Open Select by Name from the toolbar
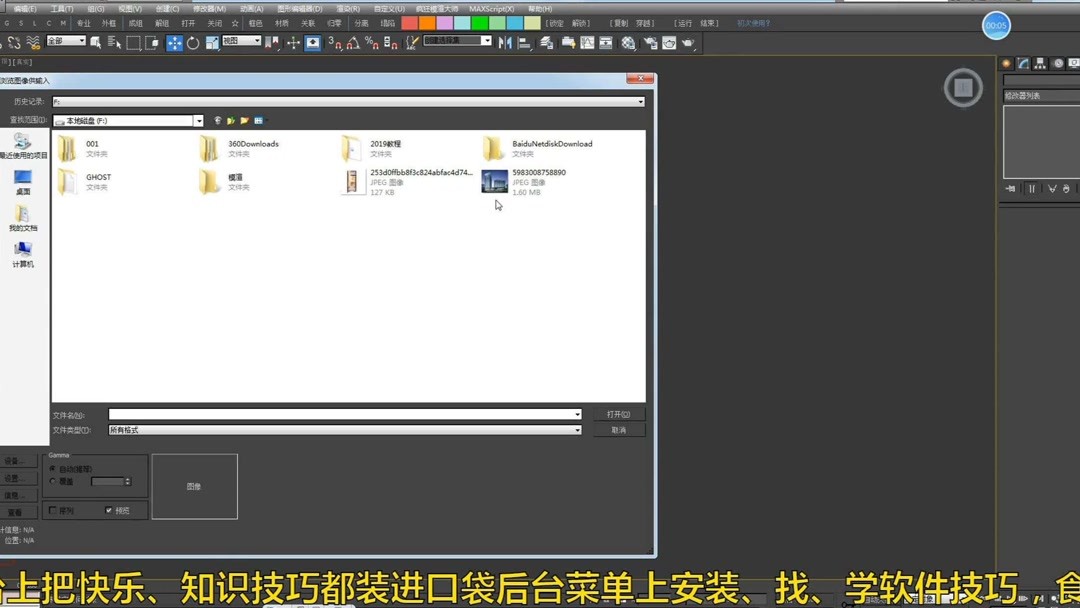1080x608 pixels. click(115, 43)
